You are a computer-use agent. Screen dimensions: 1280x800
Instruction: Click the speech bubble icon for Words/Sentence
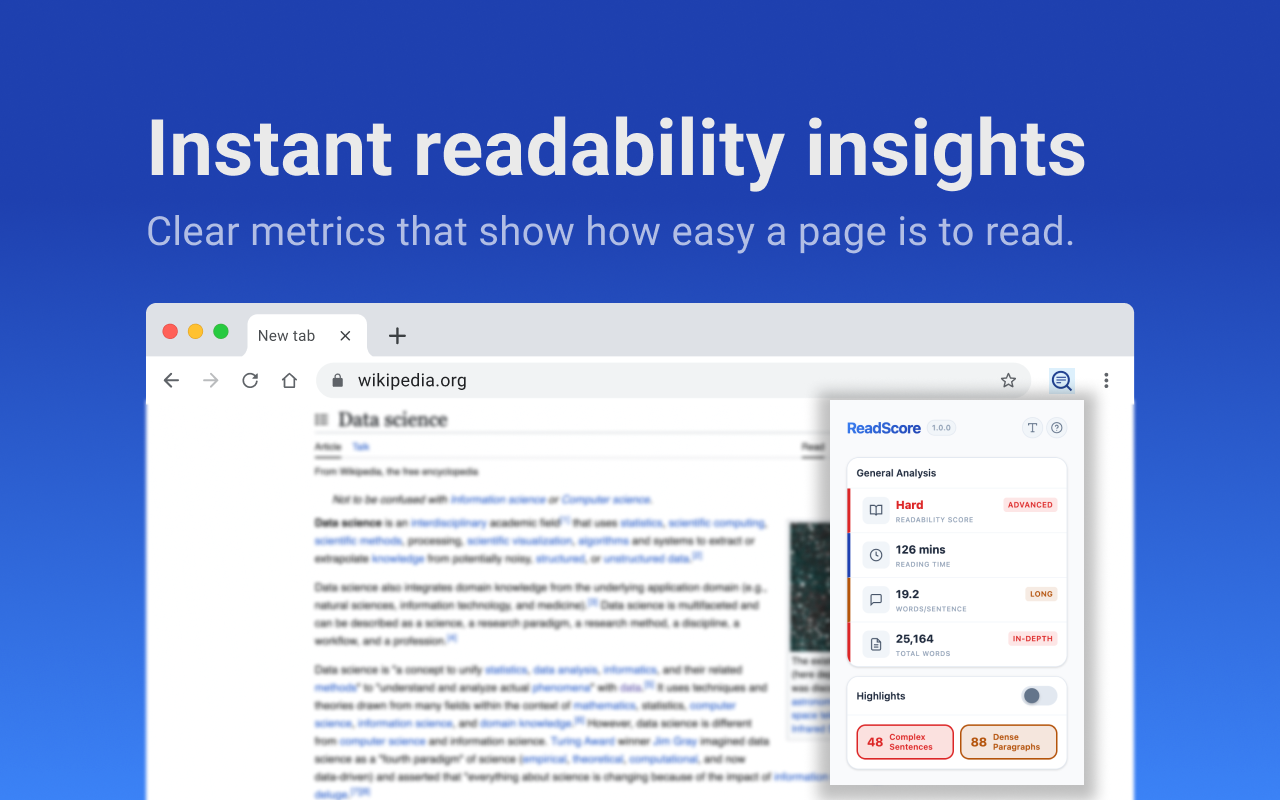click(875, 600)
